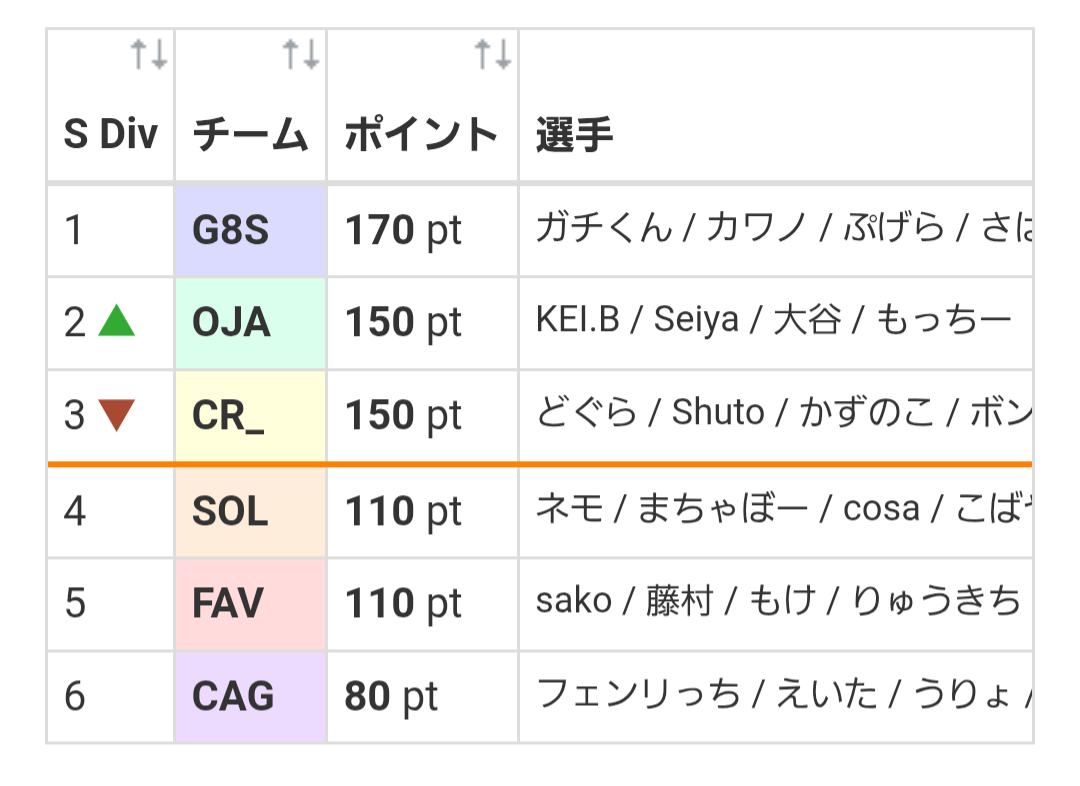Screen dimensions: 1080x786
Task: Click the G8S team cell
Action: coord(250,231)
